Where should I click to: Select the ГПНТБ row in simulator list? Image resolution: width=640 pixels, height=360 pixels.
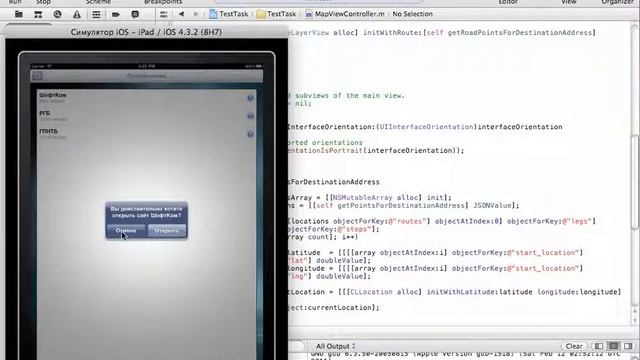pyautogui.click(x=147, y=134)
